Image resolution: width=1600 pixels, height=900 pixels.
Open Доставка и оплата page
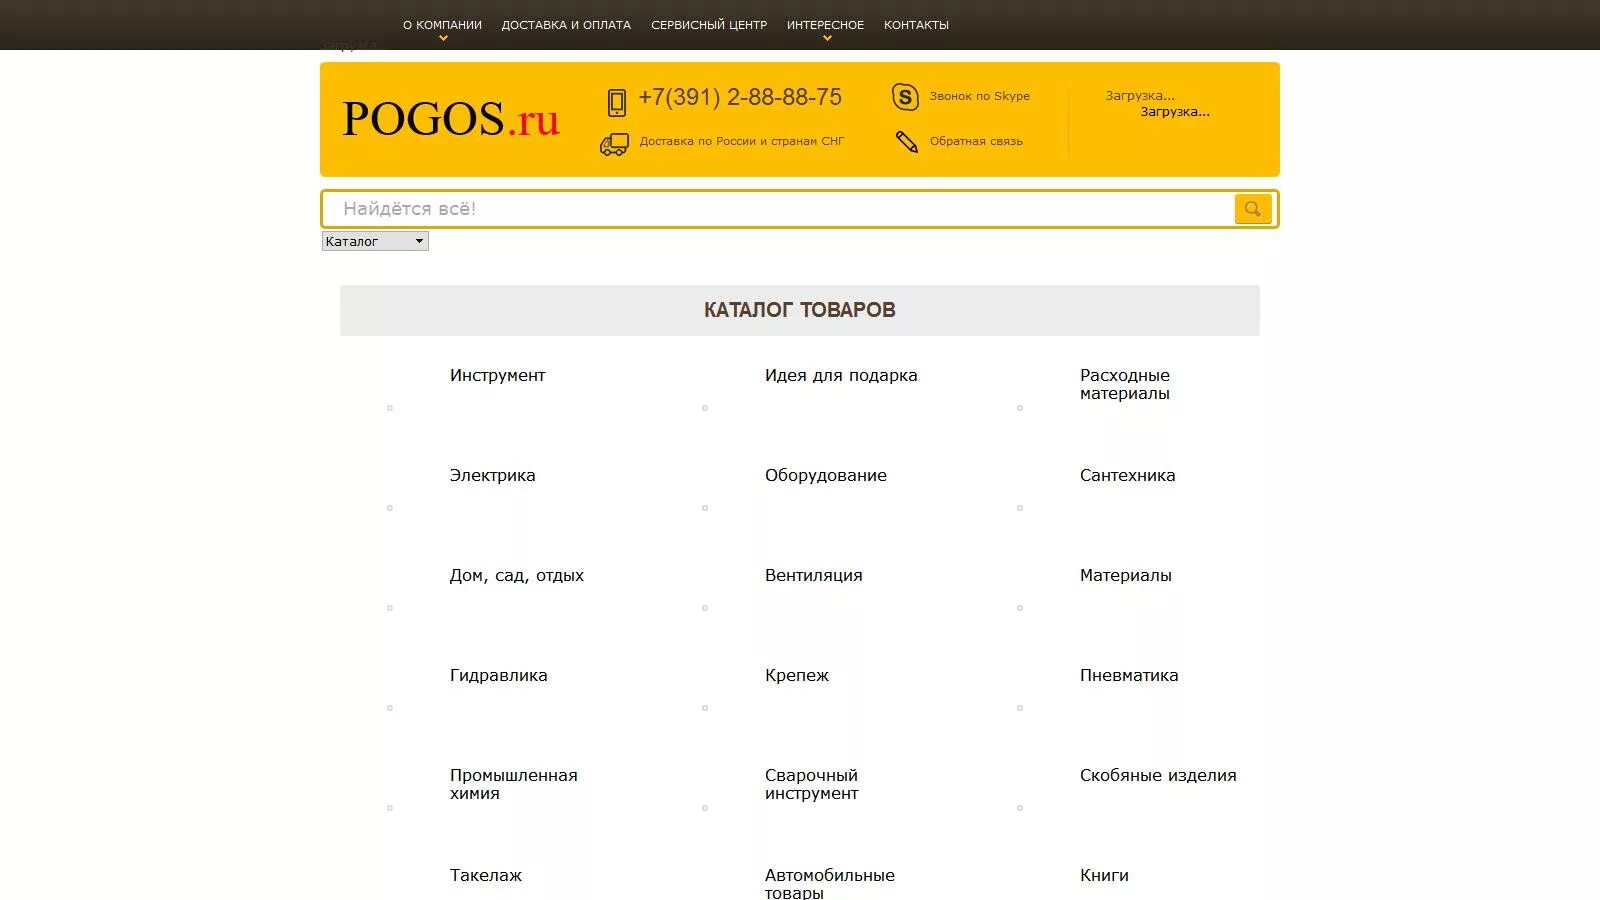coord(566,25)
